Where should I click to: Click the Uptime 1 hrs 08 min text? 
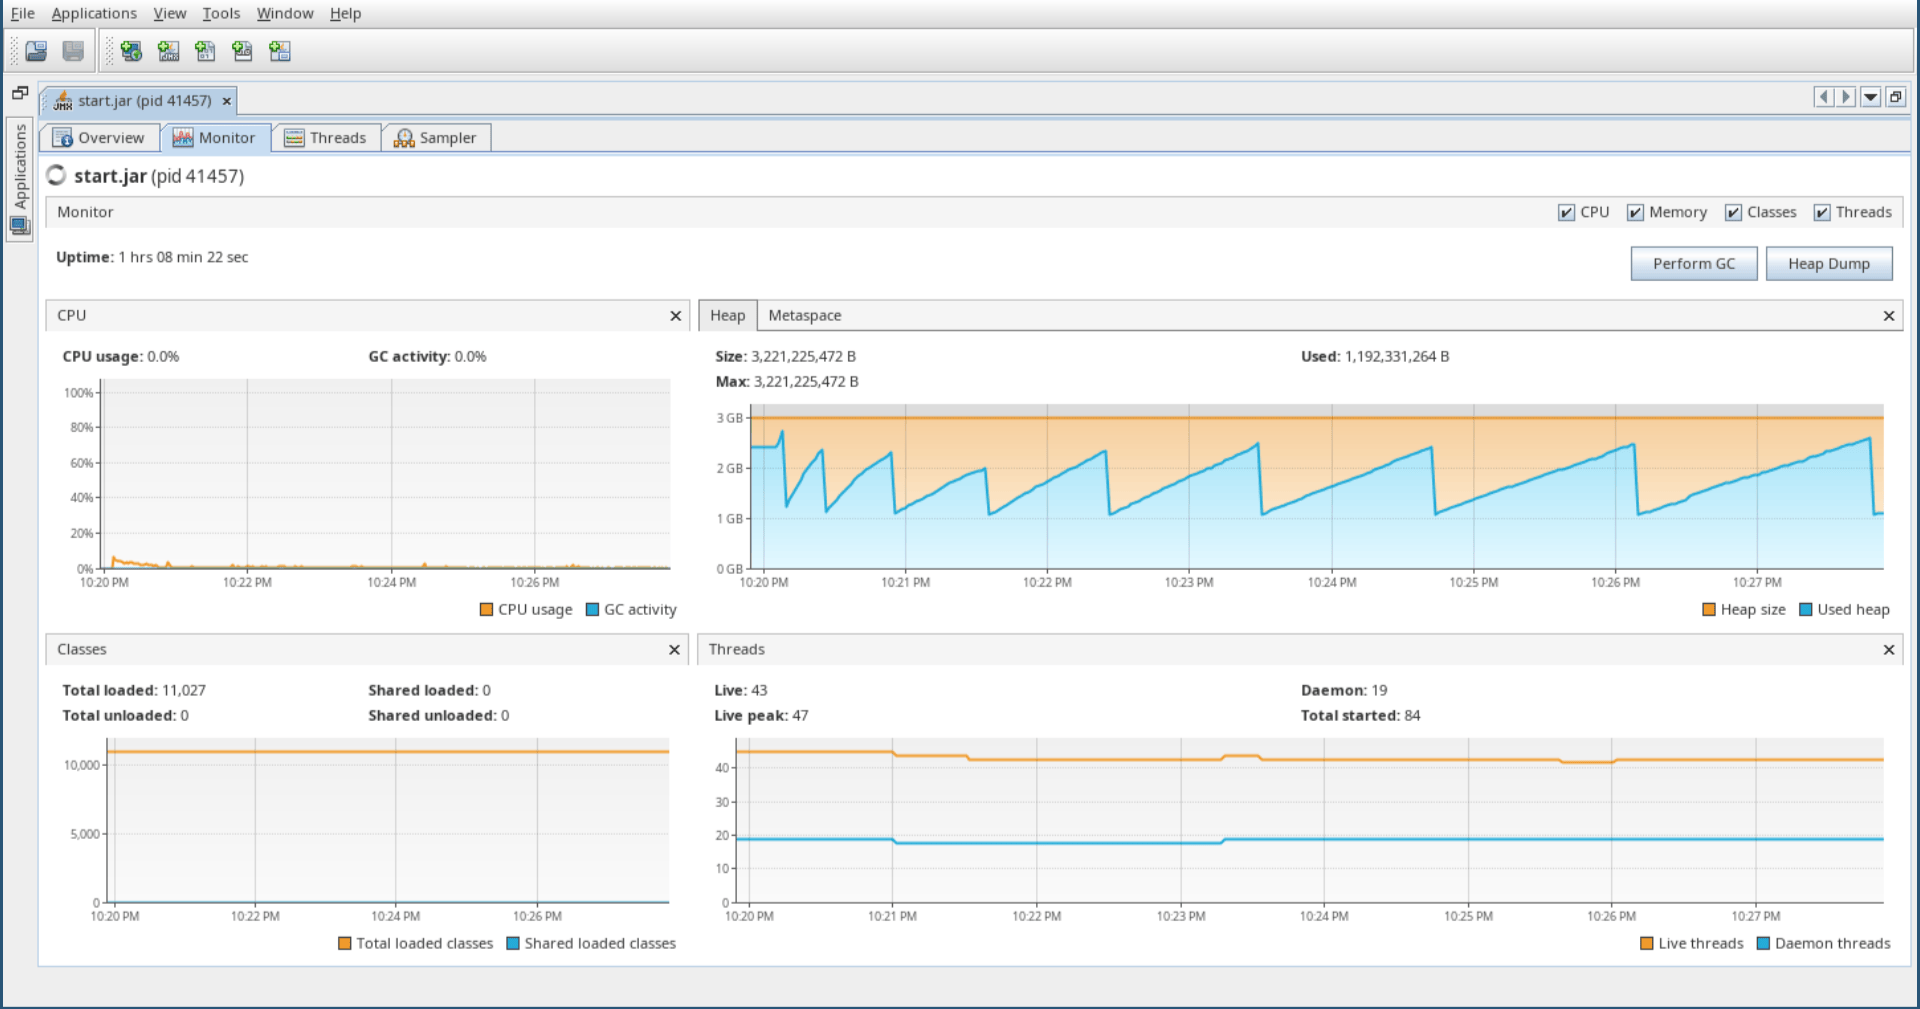[x=152, y=258]
